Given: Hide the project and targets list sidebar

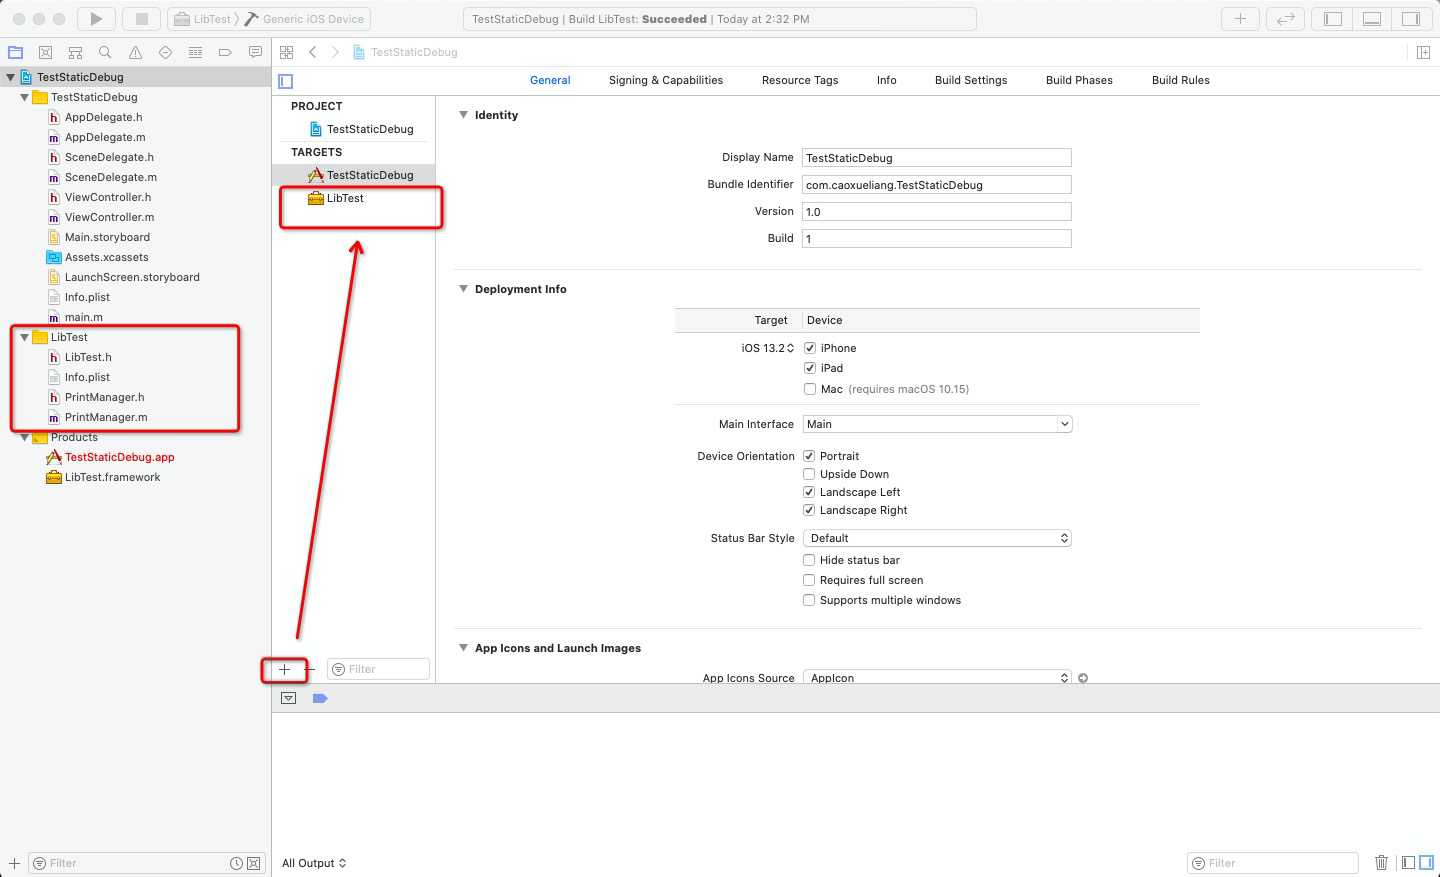Looking at the screenshot, I should point(286,81).
